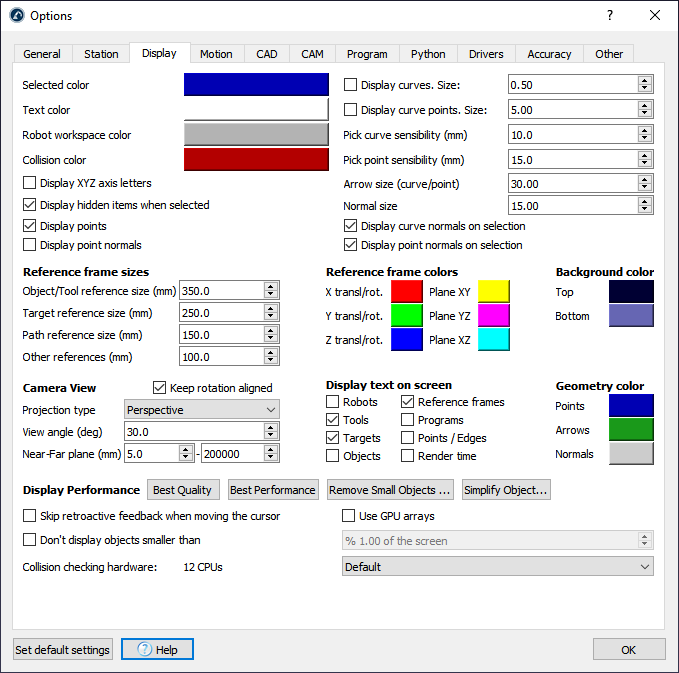This screenshot has height=673, width=679.
Task: Click the question mark in title bar
Action: (610, 15)
